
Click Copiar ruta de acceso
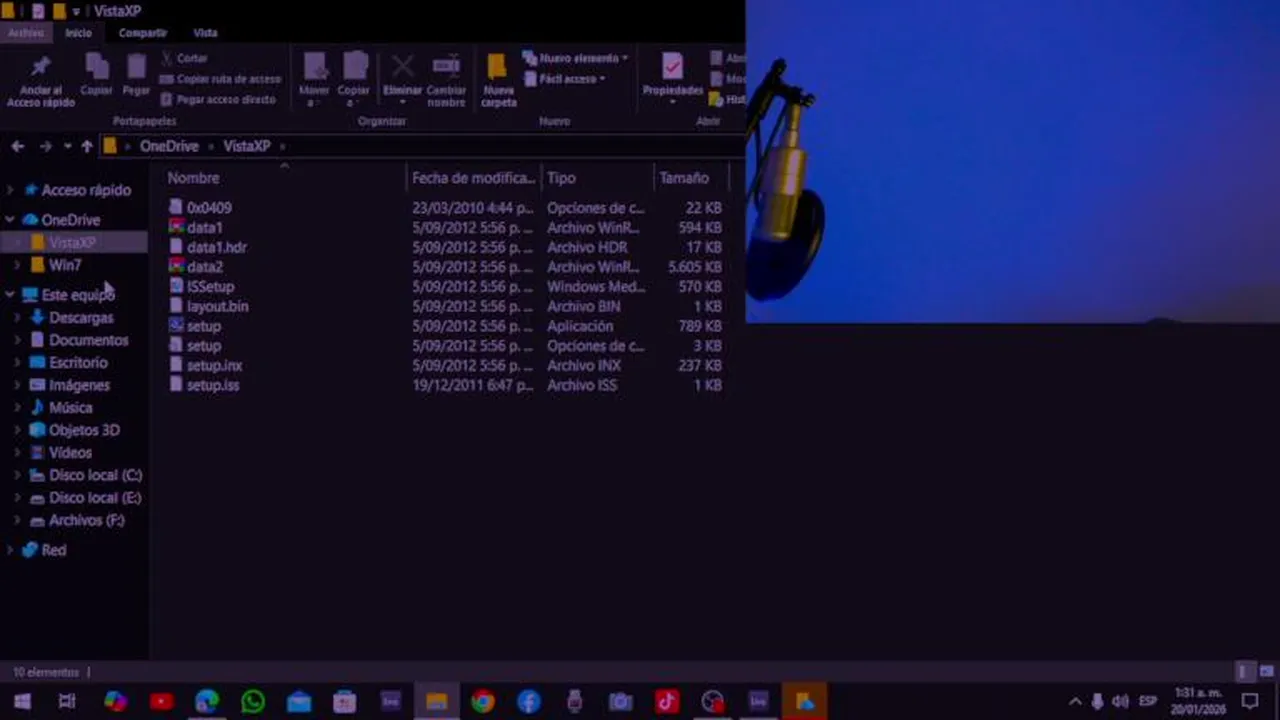[220, 79]
